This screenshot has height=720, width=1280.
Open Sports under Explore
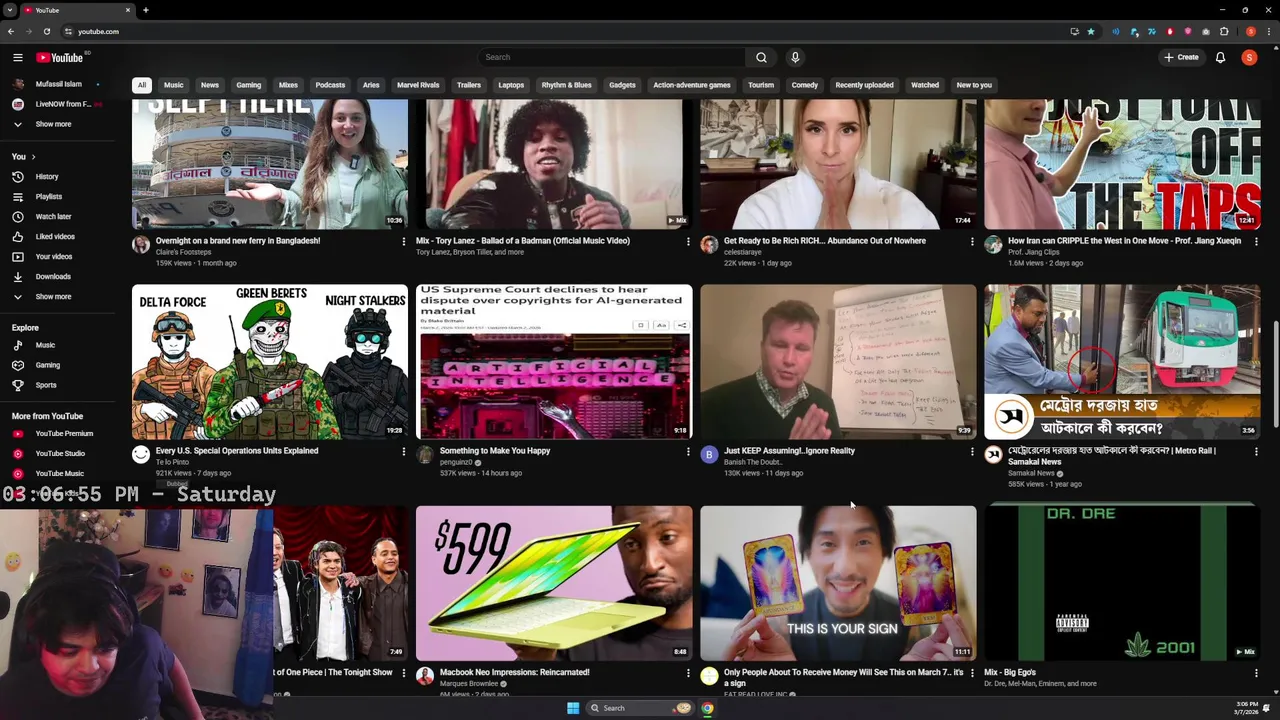point(46,385)
